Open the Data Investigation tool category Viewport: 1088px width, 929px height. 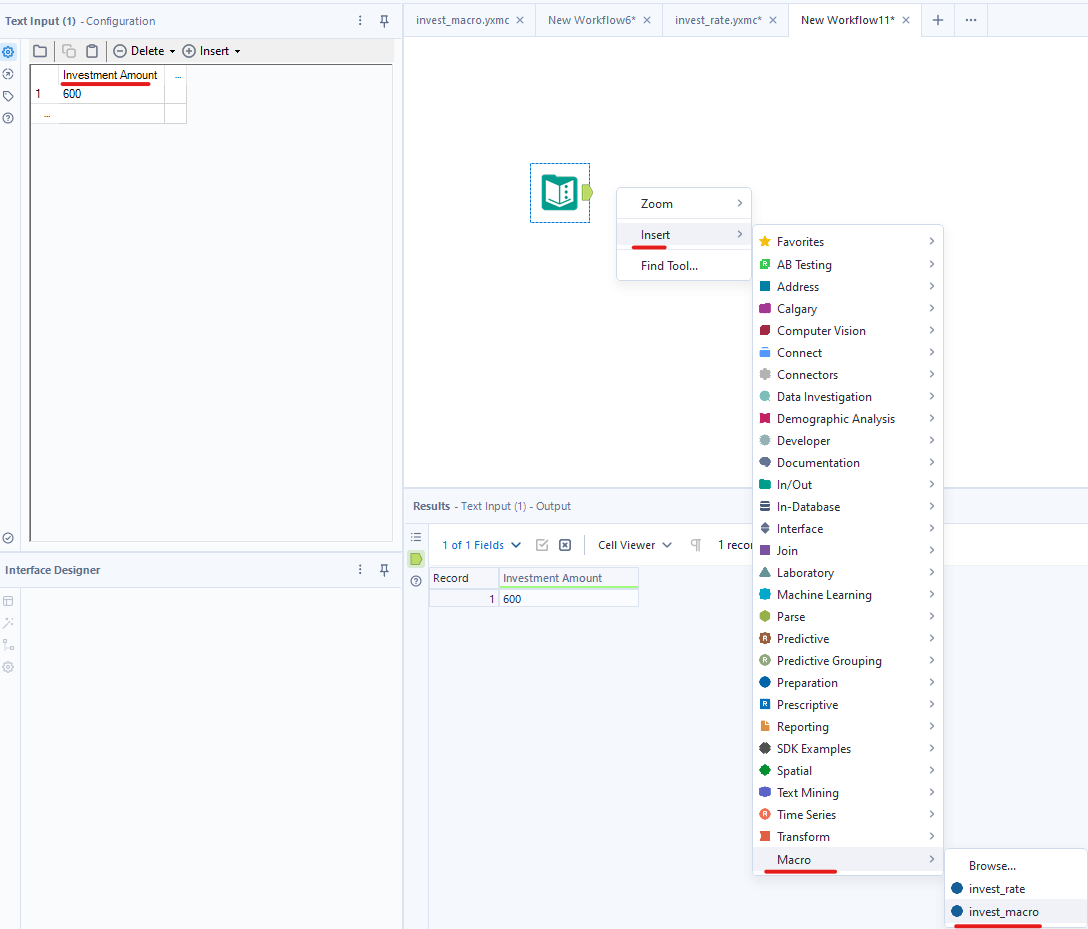847,397
